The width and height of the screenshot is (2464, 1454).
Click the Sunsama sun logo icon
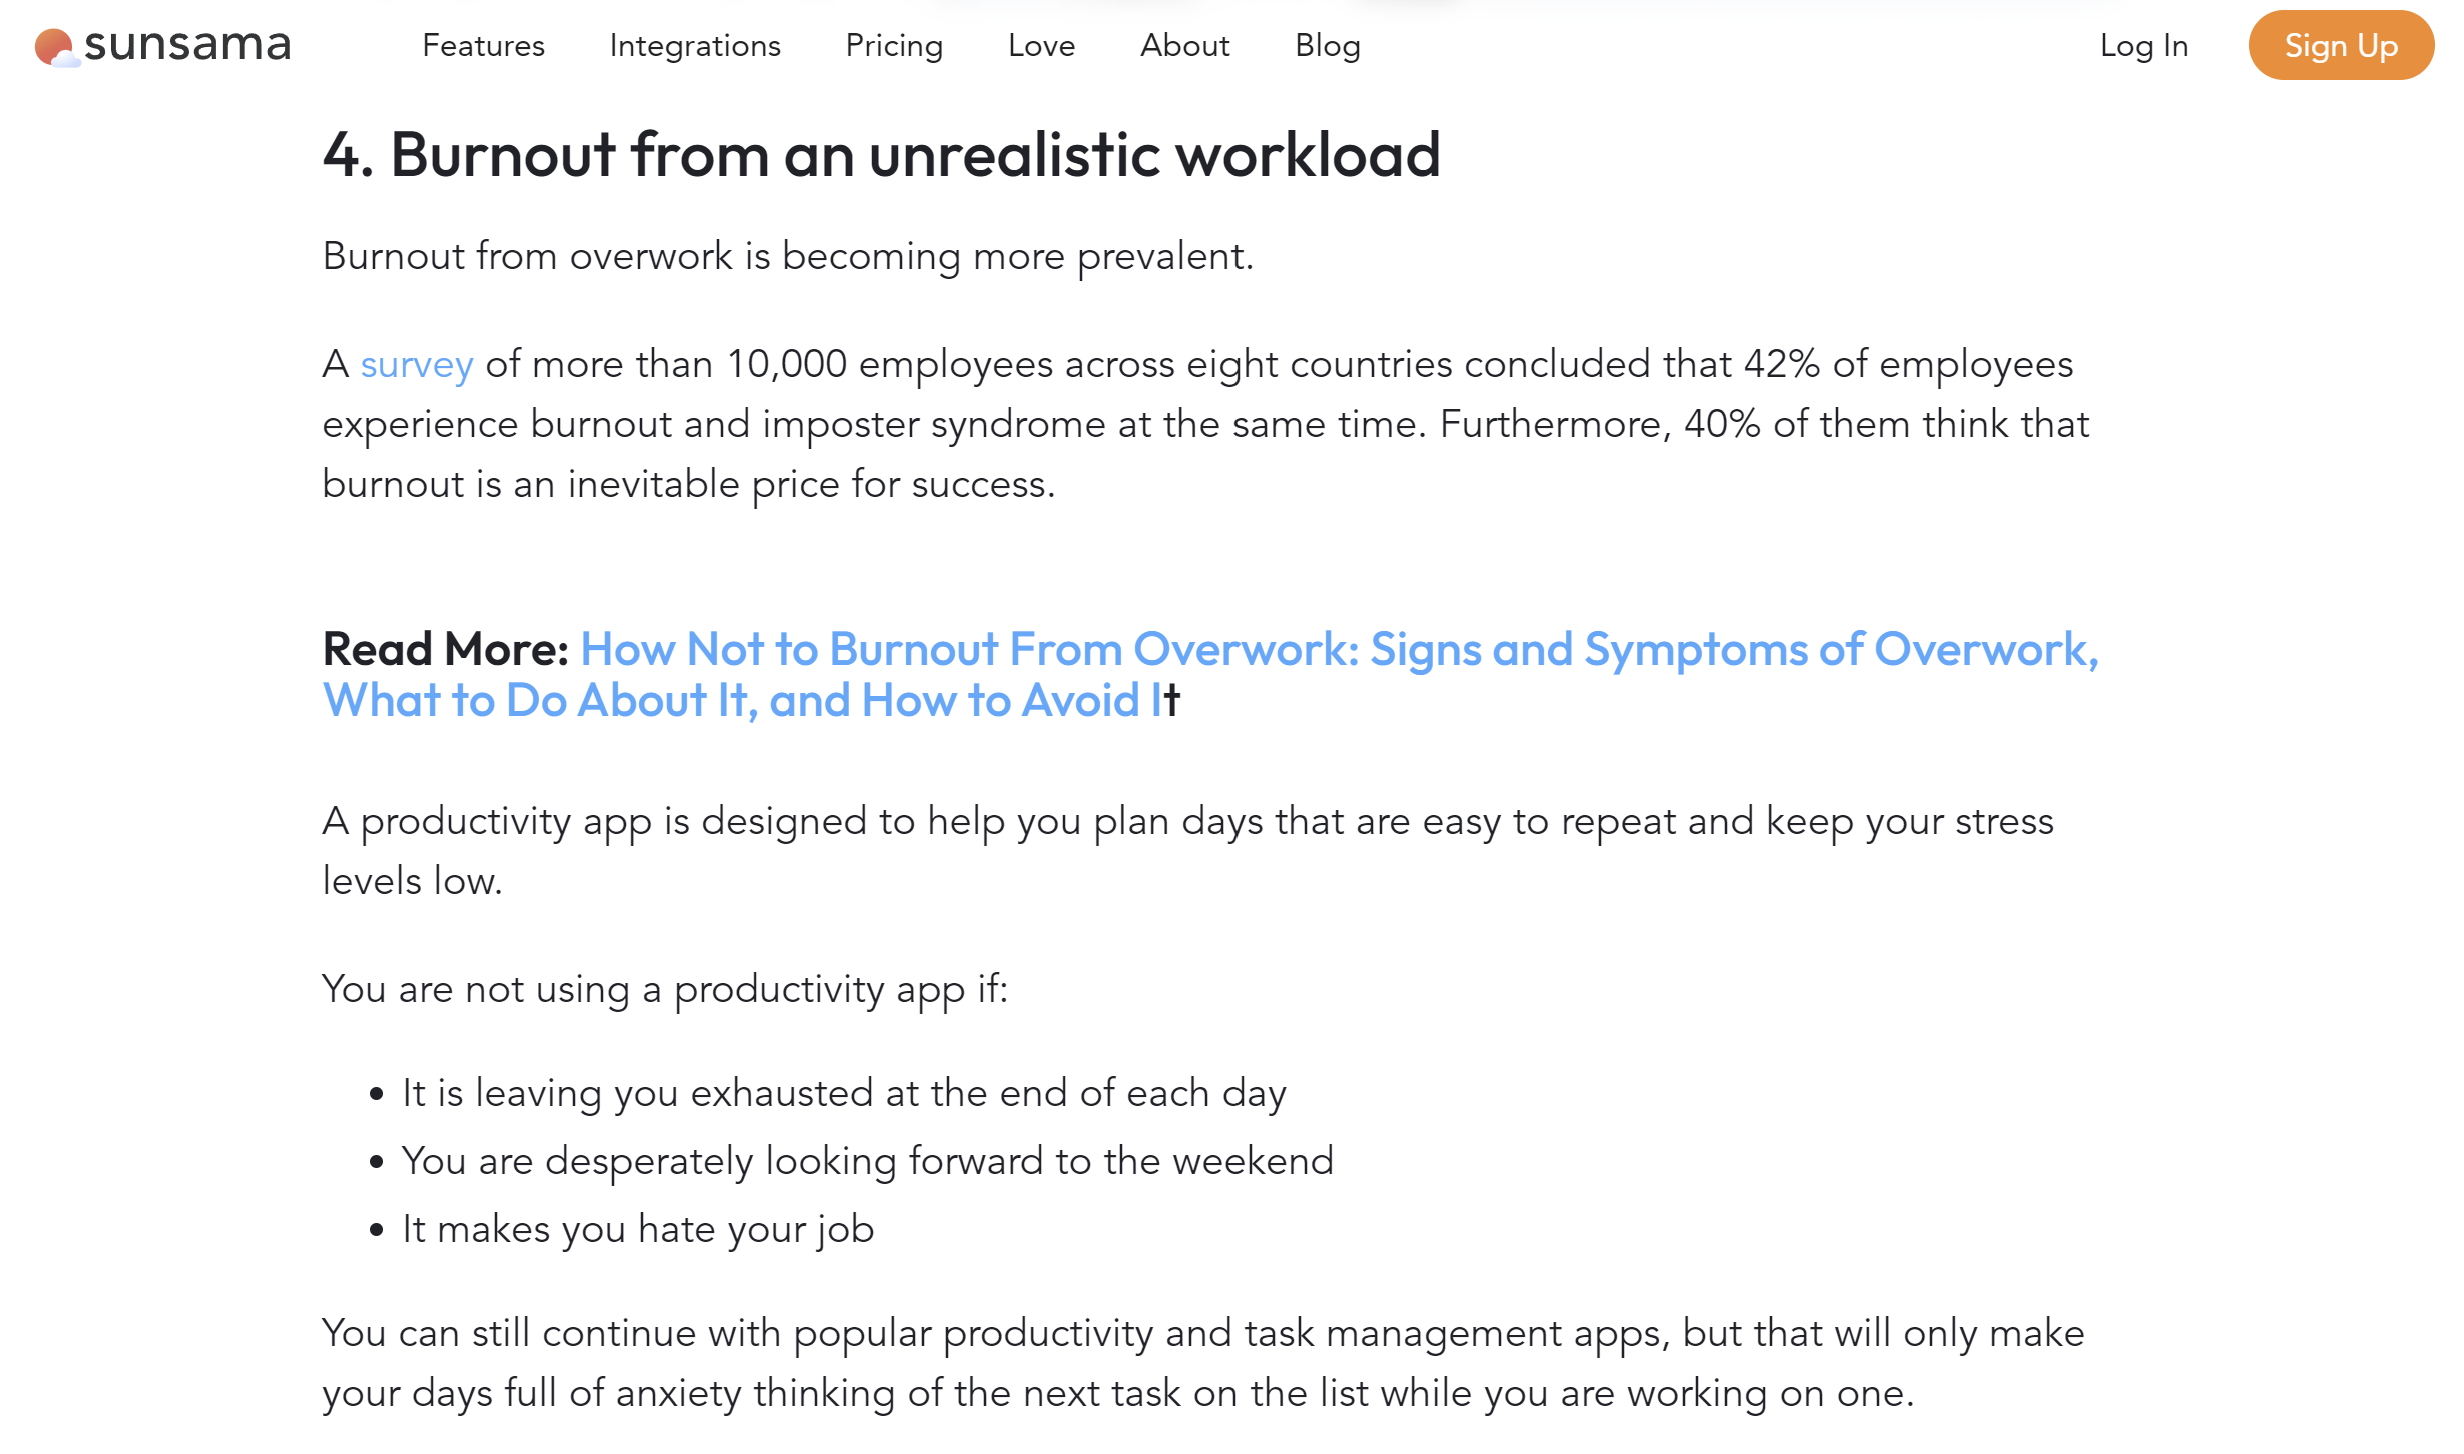[x=54, y=46]
